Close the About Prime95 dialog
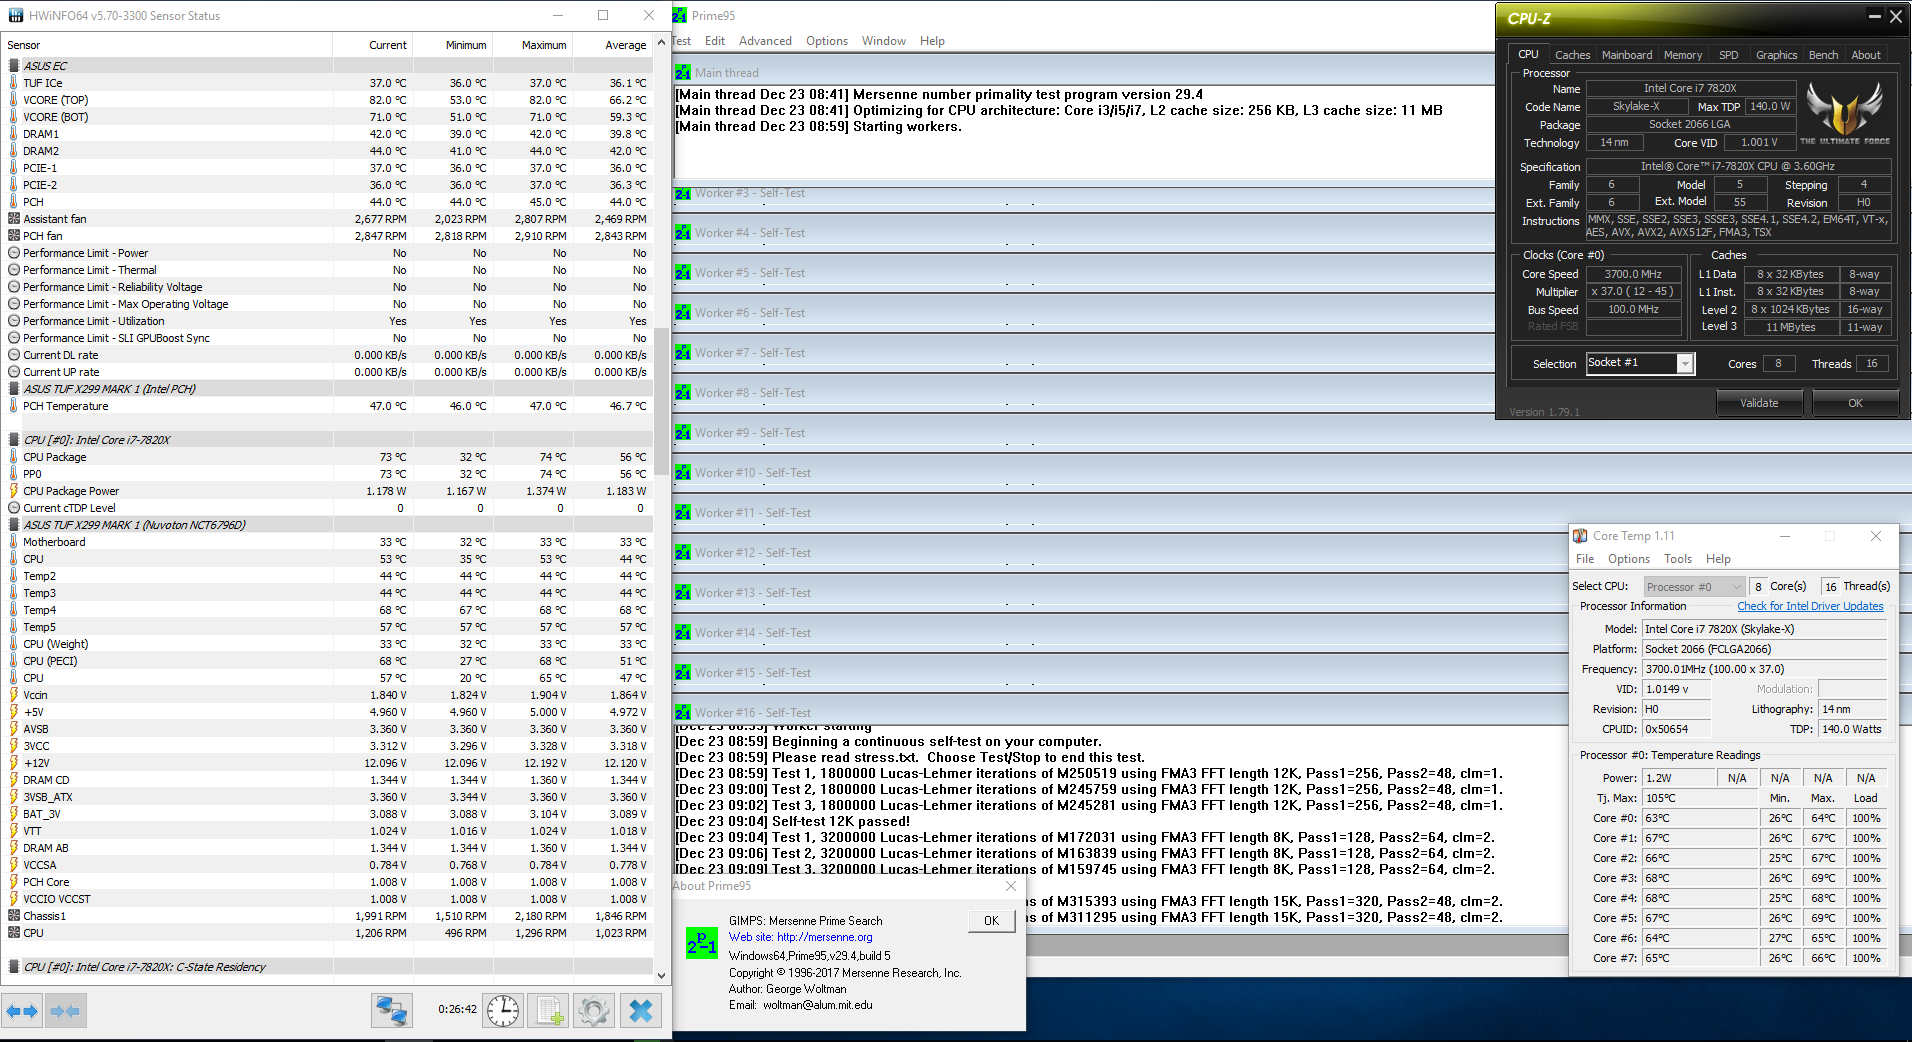1912x1042 pixels. [x=1011, y=886]
